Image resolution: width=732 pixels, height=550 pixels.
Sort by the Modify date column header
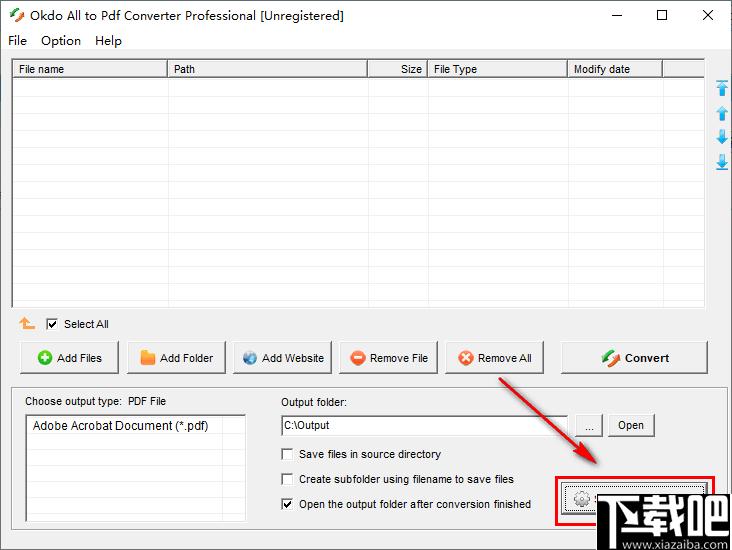[615, 69]
